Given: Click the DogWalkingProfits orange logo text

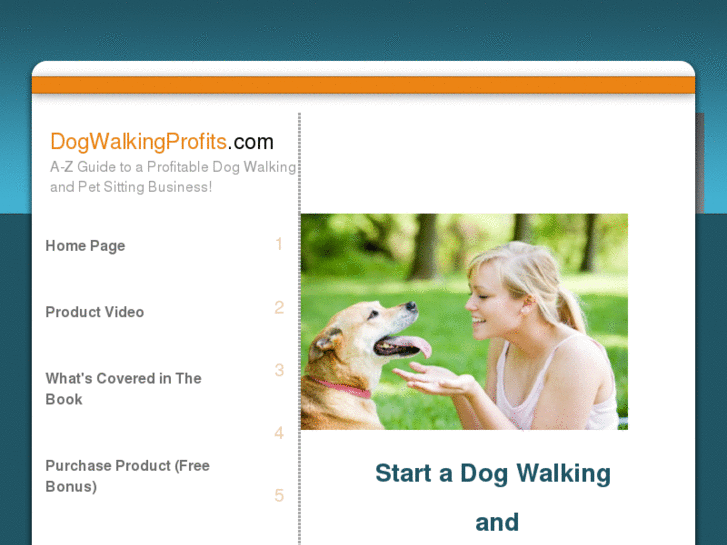Looking at the screenshot, I should 138,141.
